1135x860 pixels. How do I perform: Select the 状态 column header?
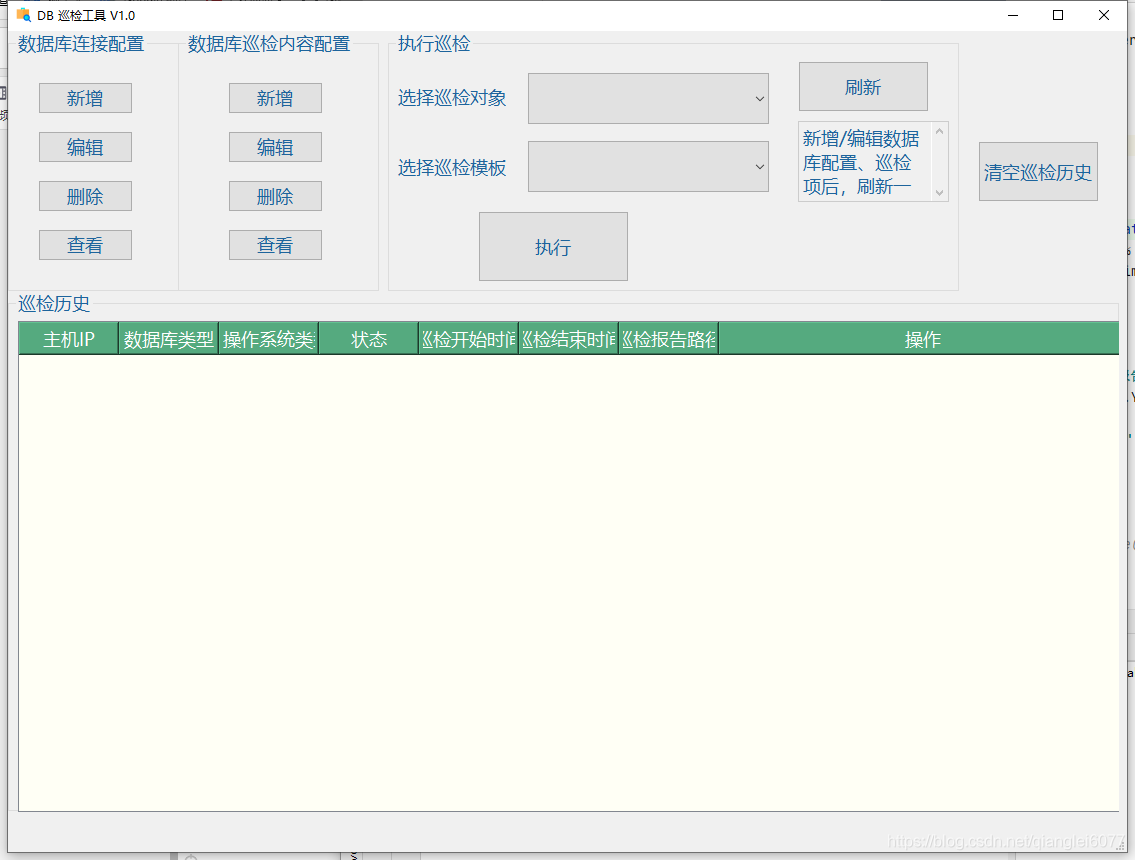pyautogui.click(x=368, y=339)
